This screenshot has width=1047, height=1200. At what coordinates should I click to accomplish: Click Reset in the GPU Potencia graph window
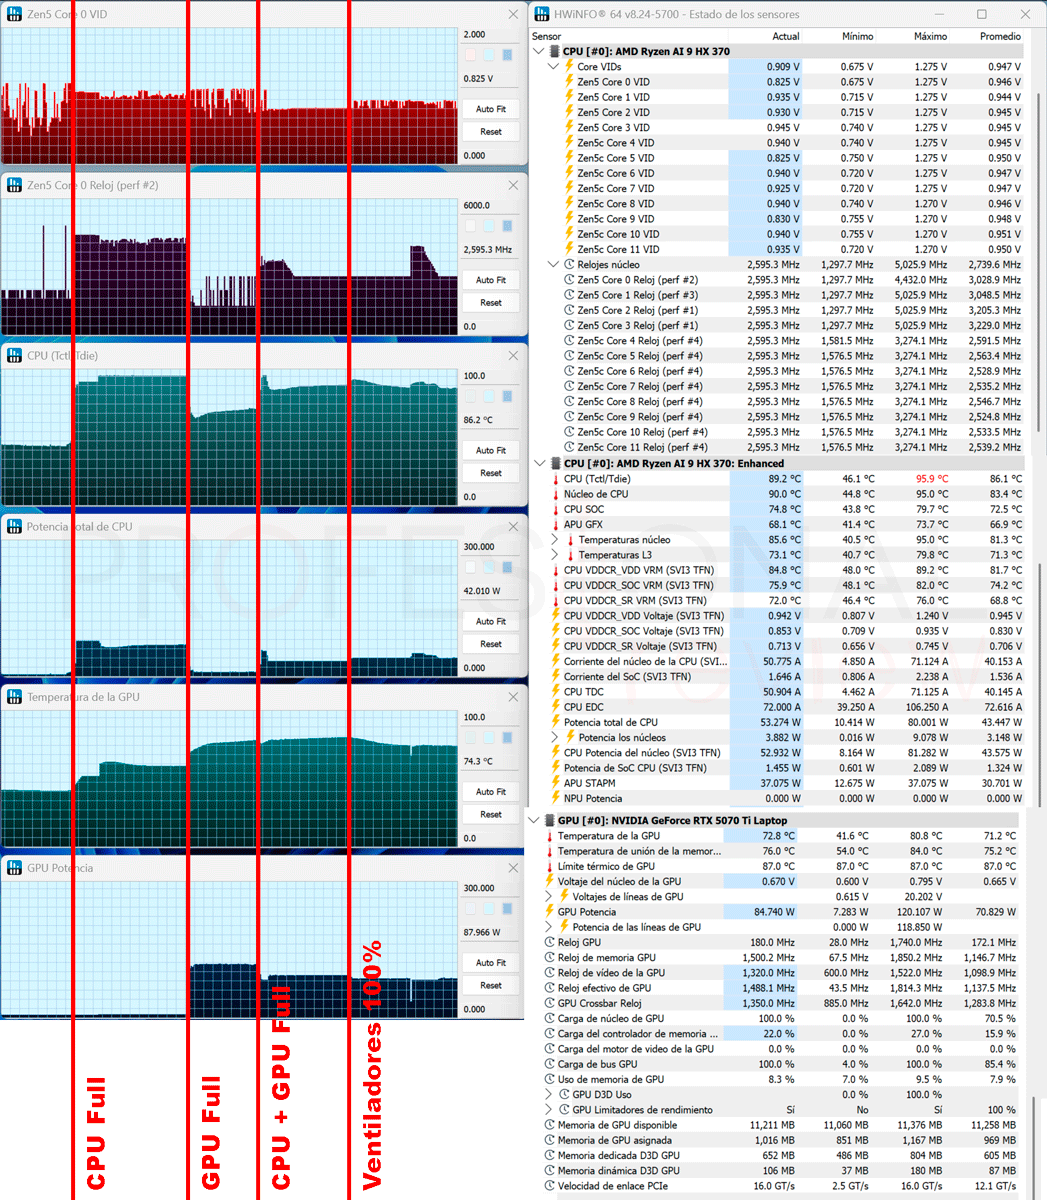(x=491, y=986)
